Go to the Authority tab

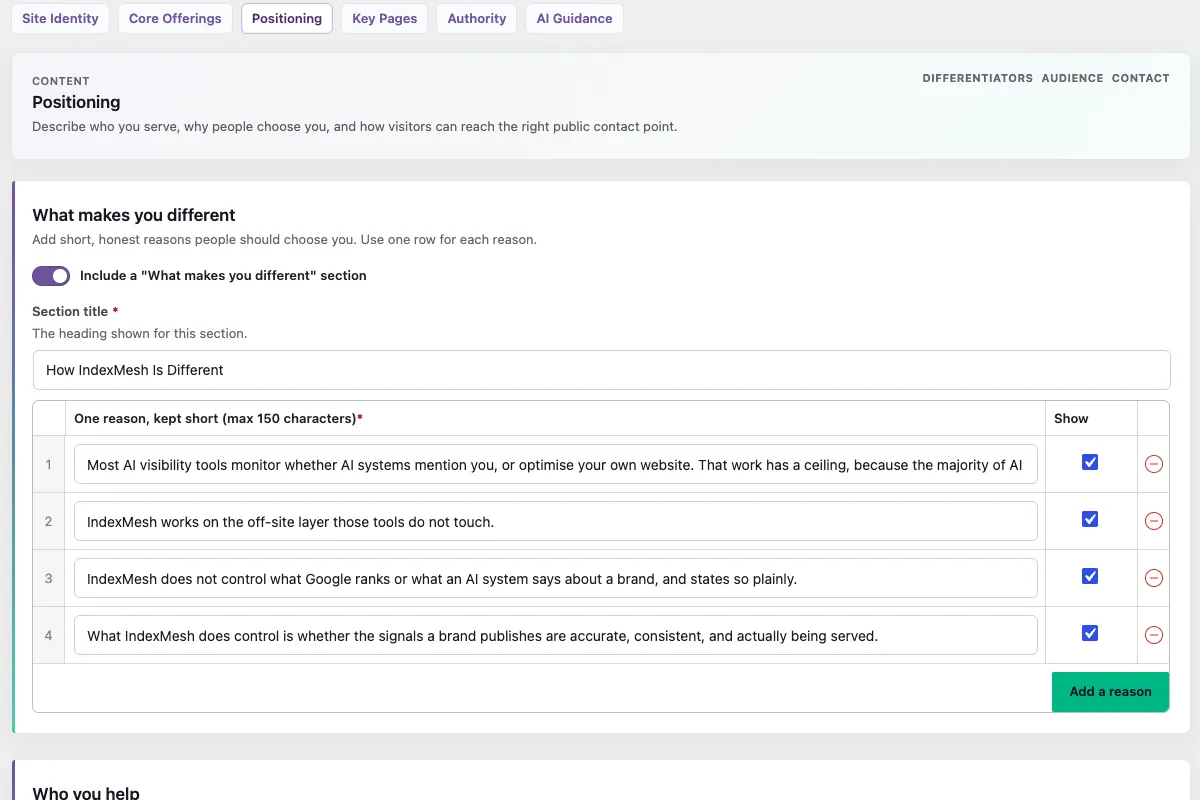coord(477,18)
